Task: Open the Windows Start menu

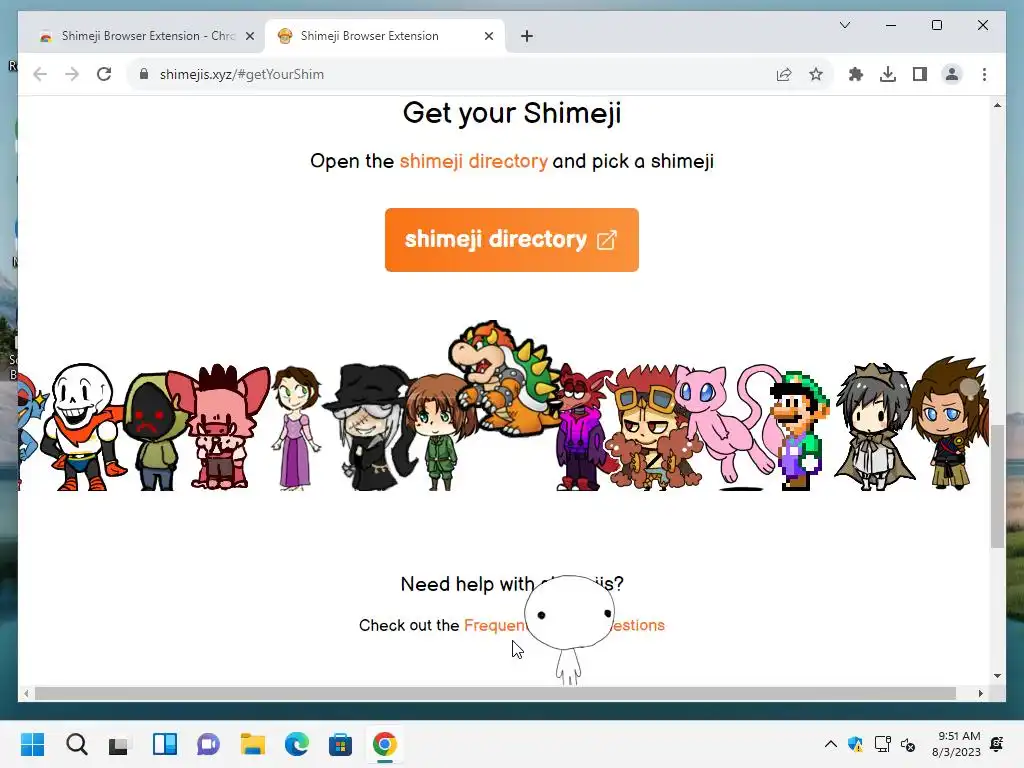Action: 33,744
